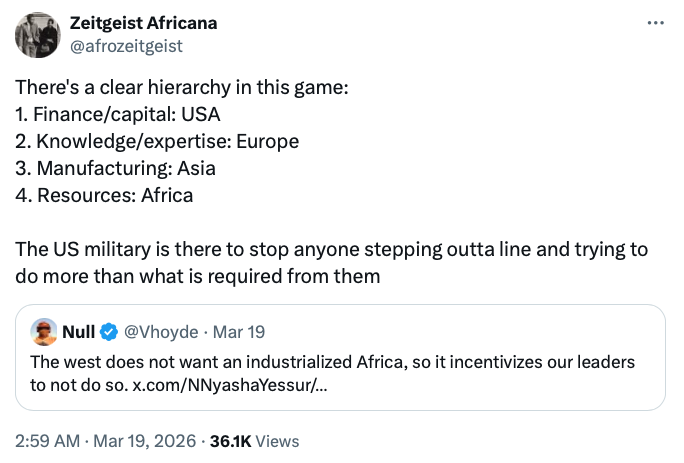The height and width of the screenshot is (463, 684).
Task: Click Null's small avatar in quoted post
Action: (44, 332)
